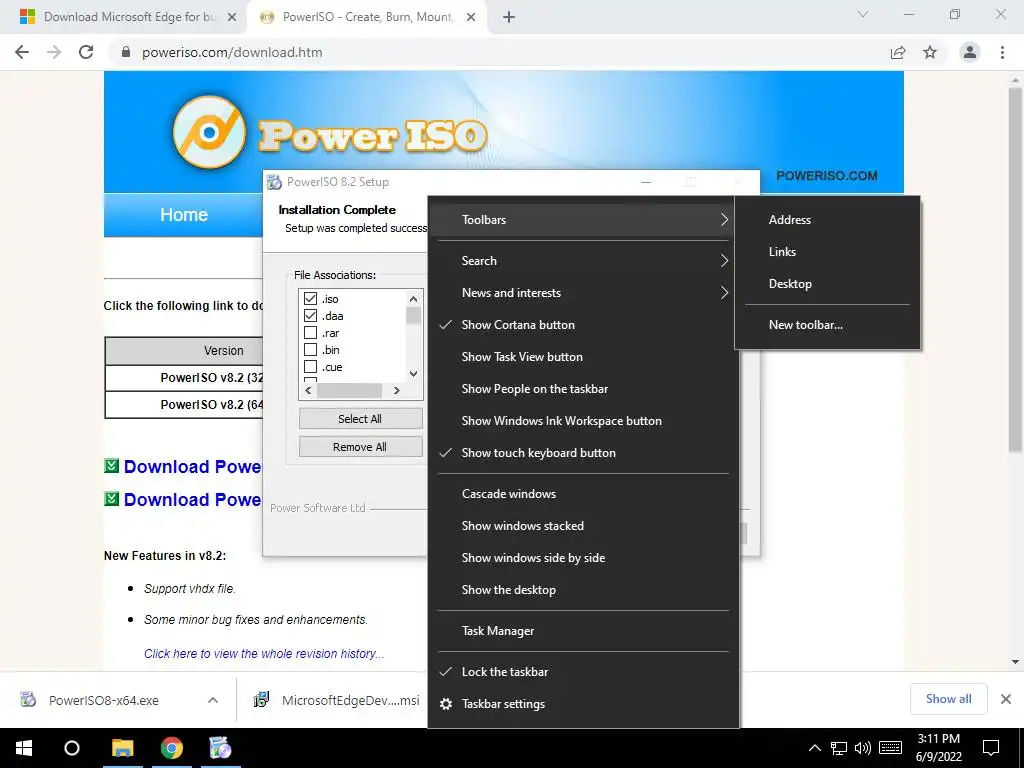Image resolution: width=1024 pixels, height=768 pixels.
Task: Open the revision history link
Action: coord(264,654)
